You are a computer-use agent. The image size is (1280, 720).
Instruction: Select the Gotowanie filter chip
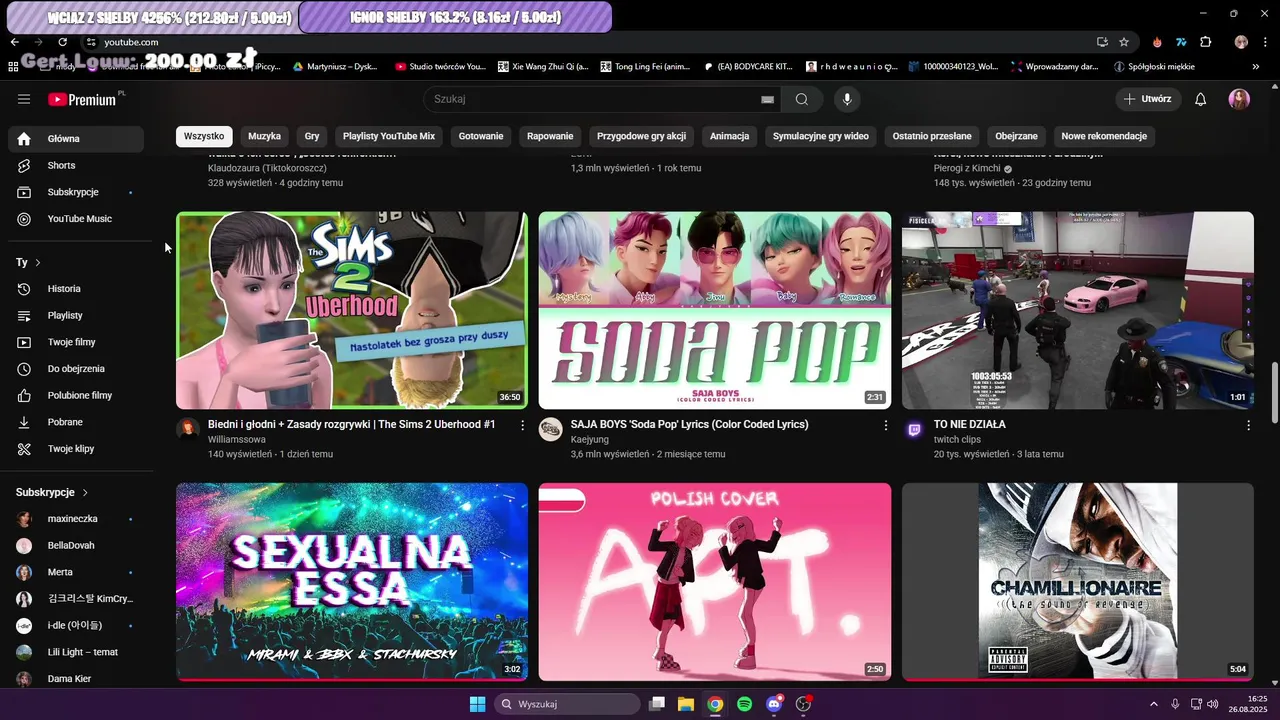[x=481, y=136]
